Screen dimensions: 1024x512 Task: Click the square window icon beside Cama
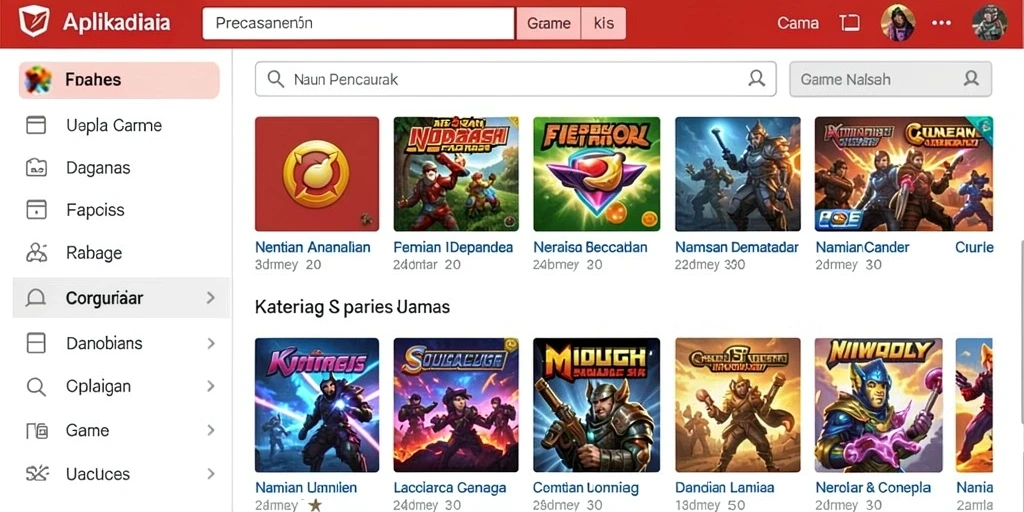849,23
